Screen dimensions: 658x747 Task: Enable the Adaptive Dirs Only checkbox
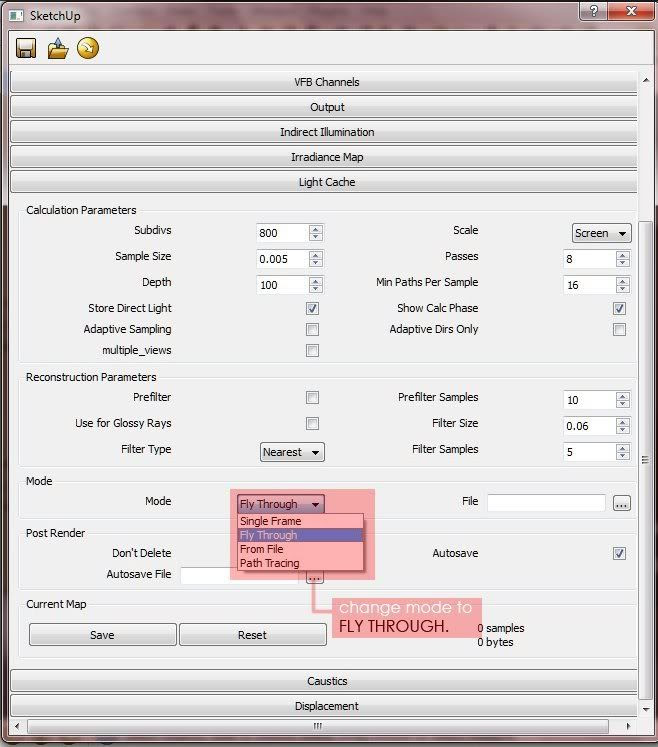click(x=619, y=329)
